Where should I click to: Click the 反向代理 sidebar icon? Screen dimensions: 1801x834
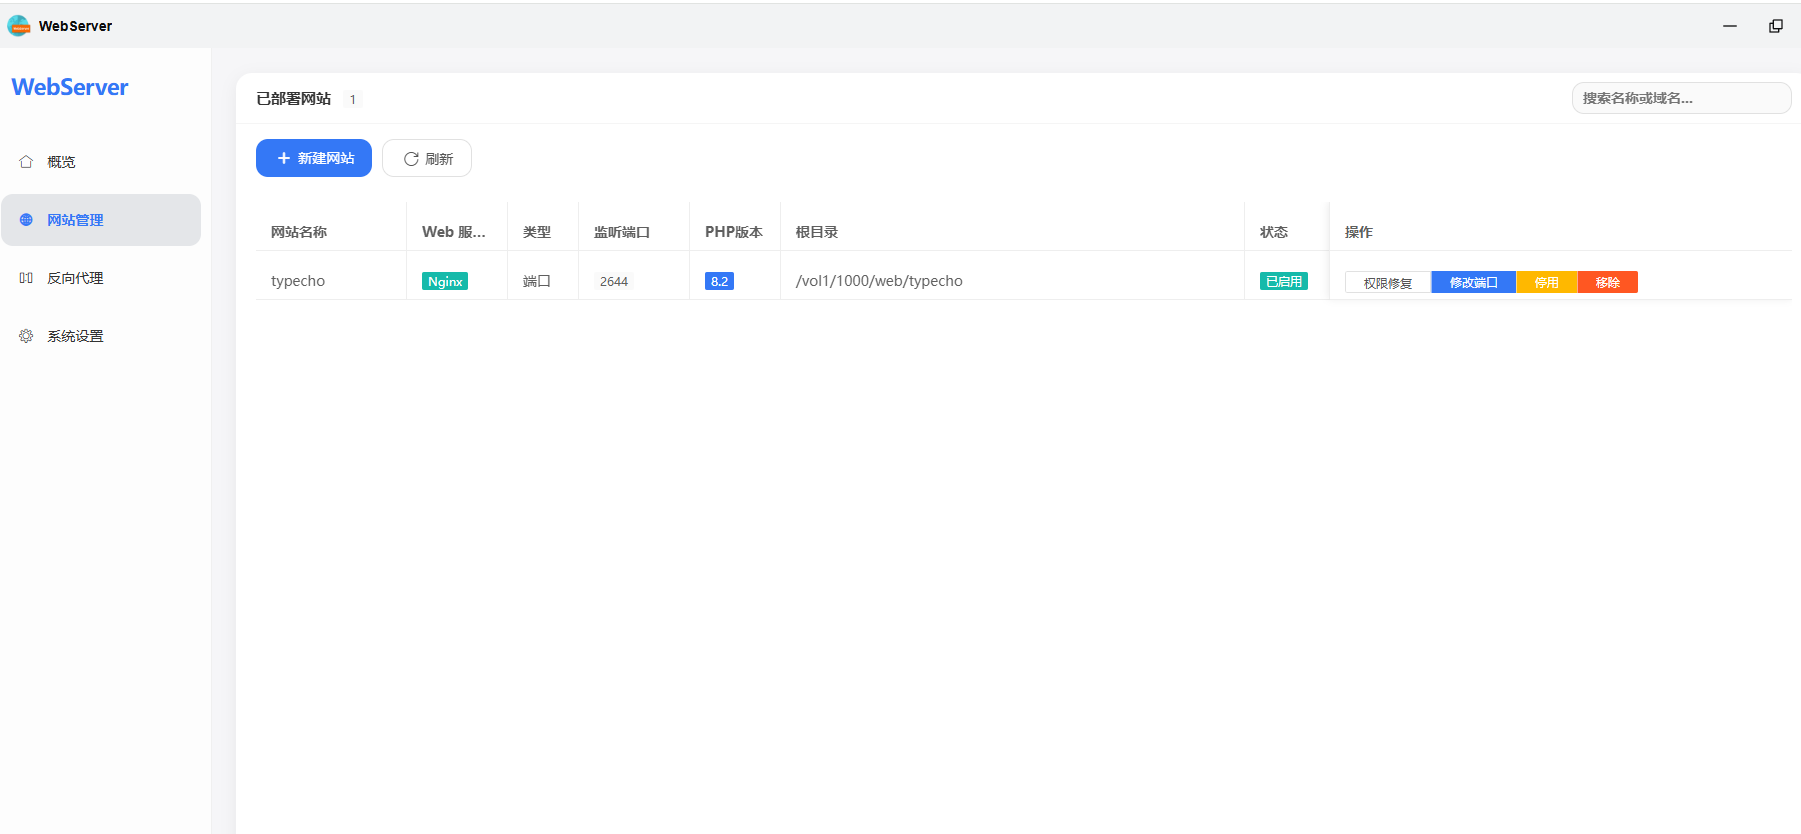26,278
